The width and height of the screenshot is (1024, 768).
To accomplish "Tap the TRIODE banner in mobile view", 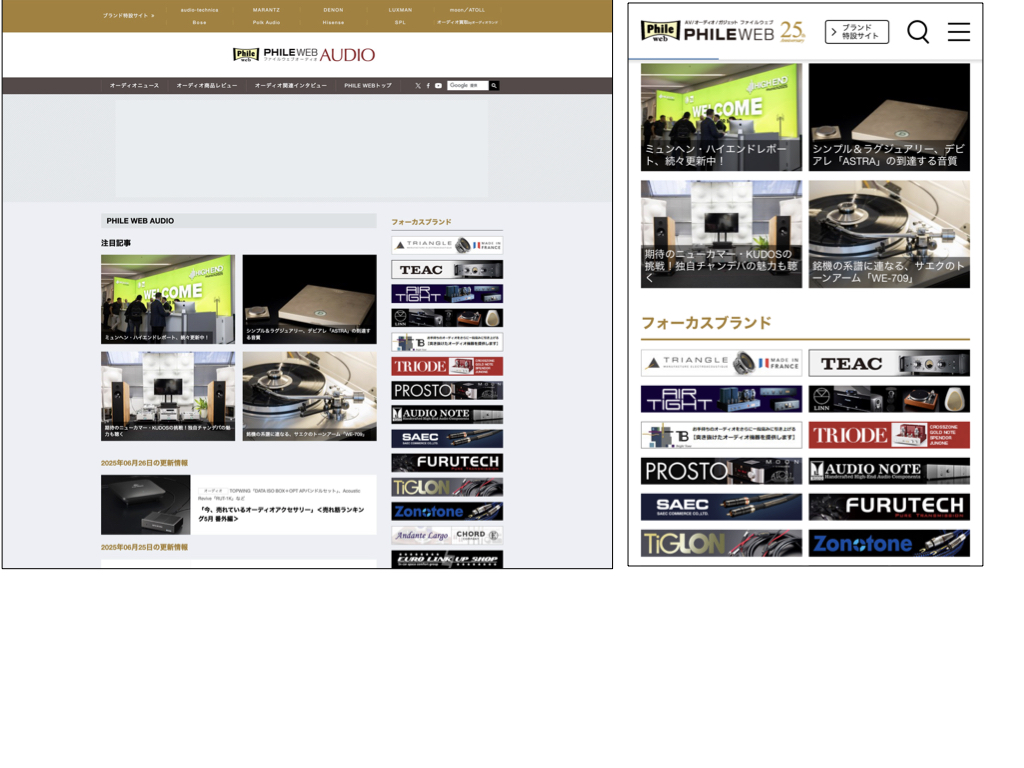I will (x=889, y=435).
